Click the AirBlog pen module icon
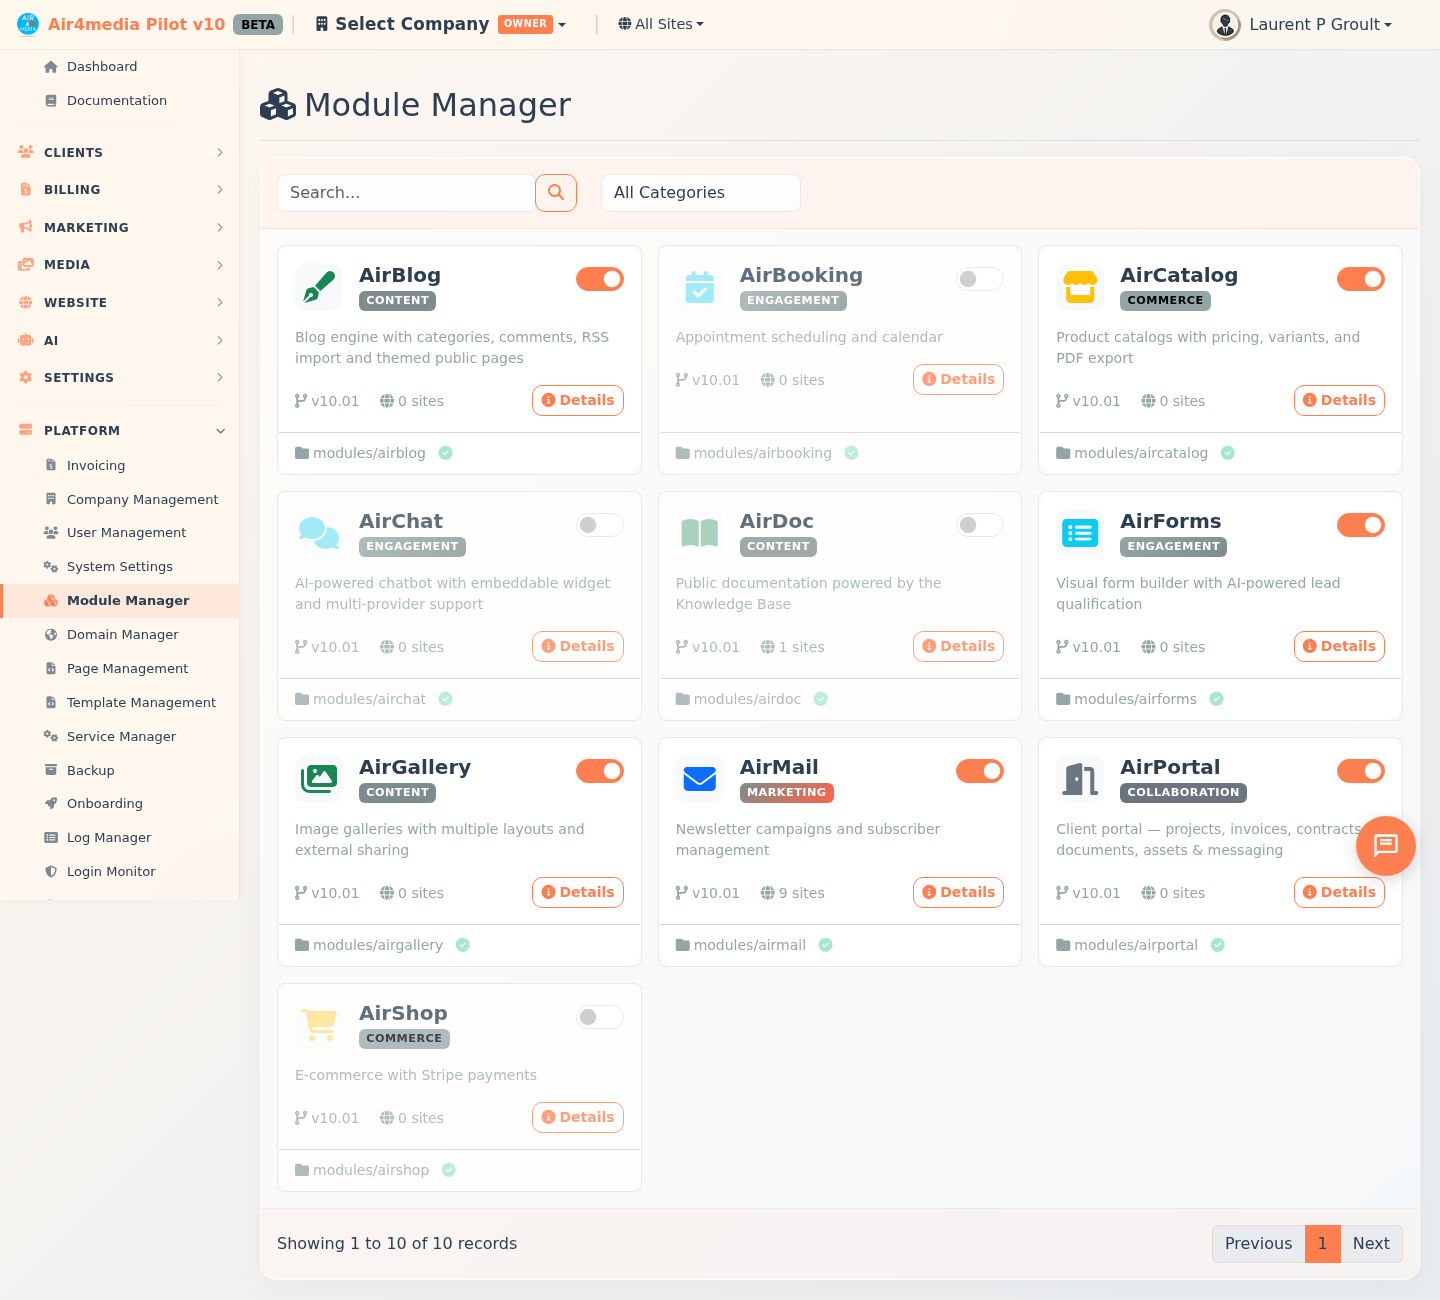 [x=318, y=287]
